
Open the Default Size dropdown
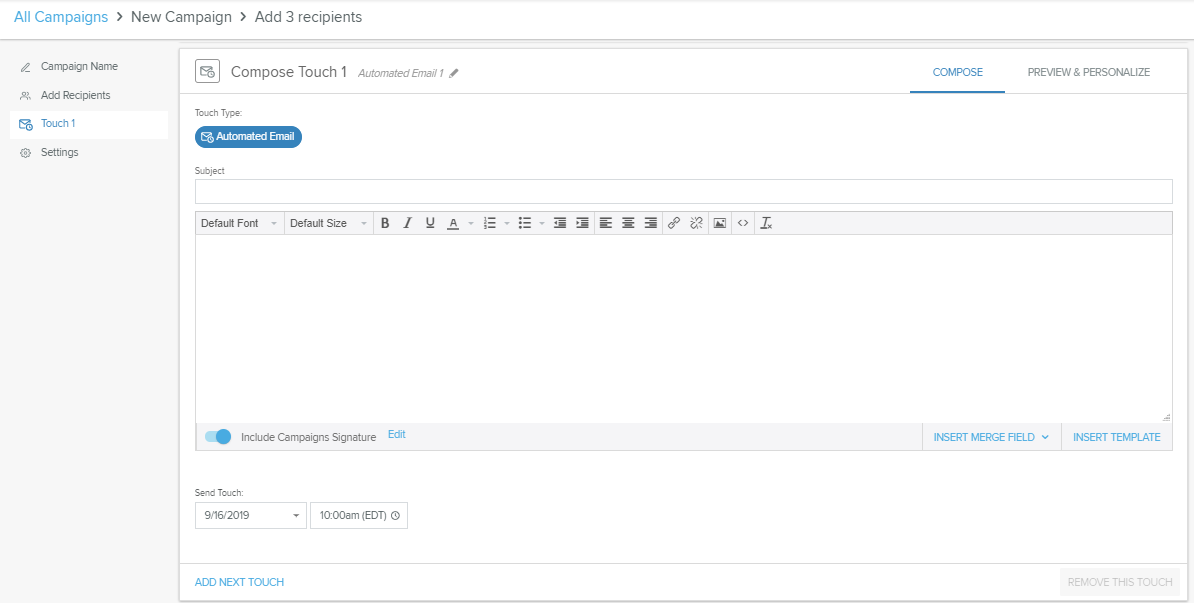(x=329, y=223)
